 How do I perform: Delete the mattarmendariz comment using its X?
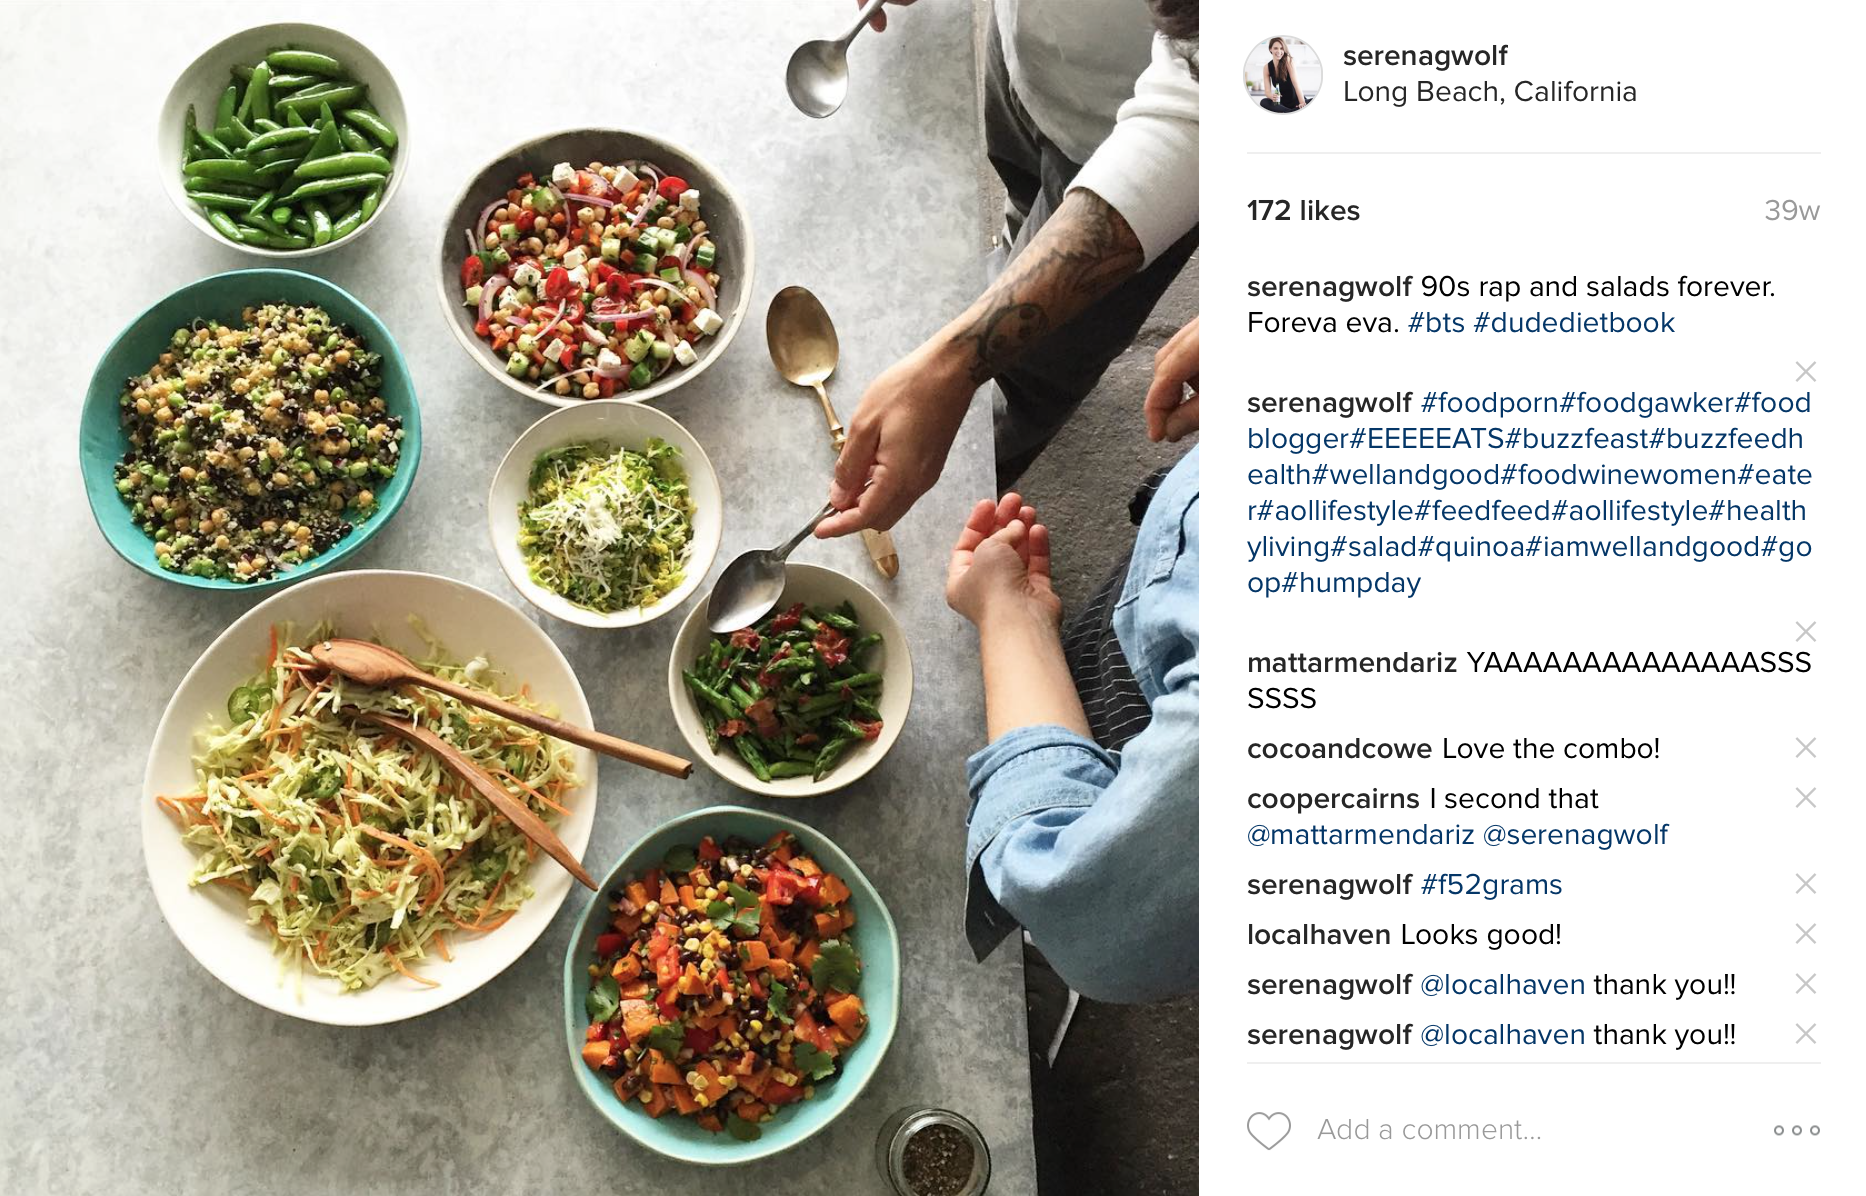(x=1805, y=631)
